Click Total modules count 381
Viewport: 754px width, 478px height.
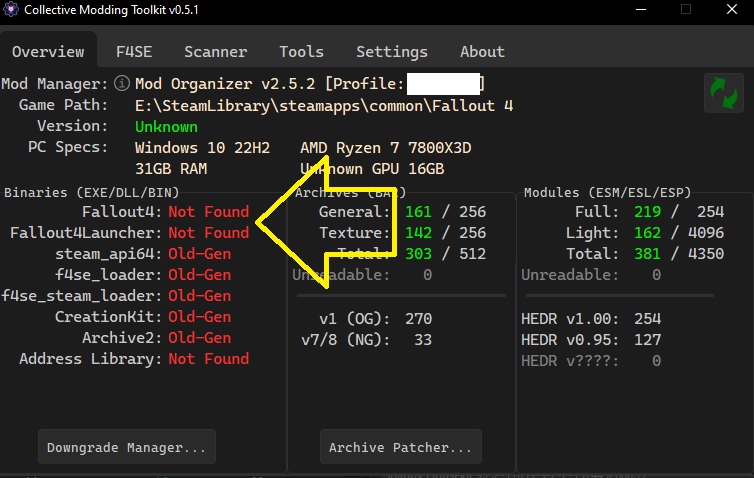647,254
